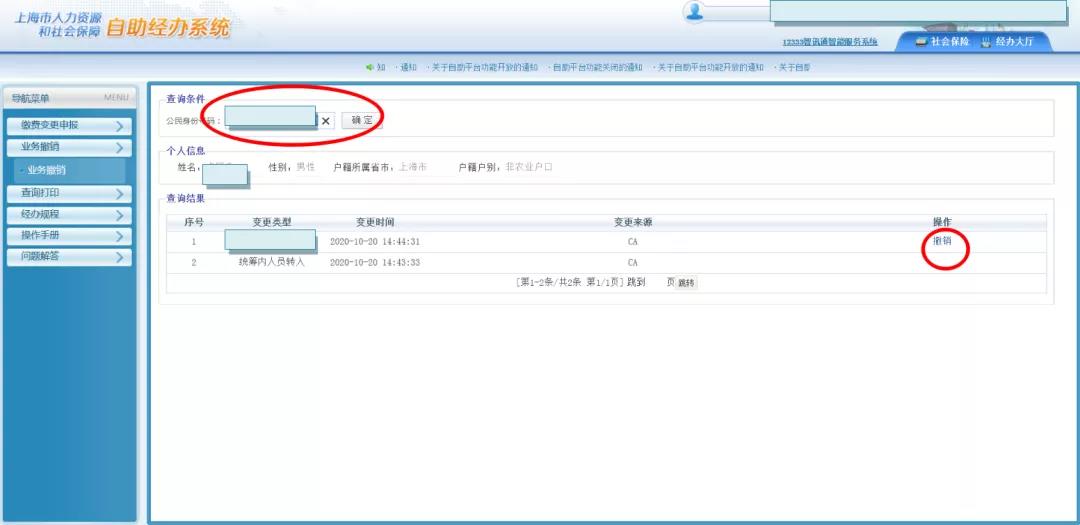Click the 社会保险 tab icon
Image resolution: width=1080 pixels, height=525 pixels.
(x=922, y=42)
